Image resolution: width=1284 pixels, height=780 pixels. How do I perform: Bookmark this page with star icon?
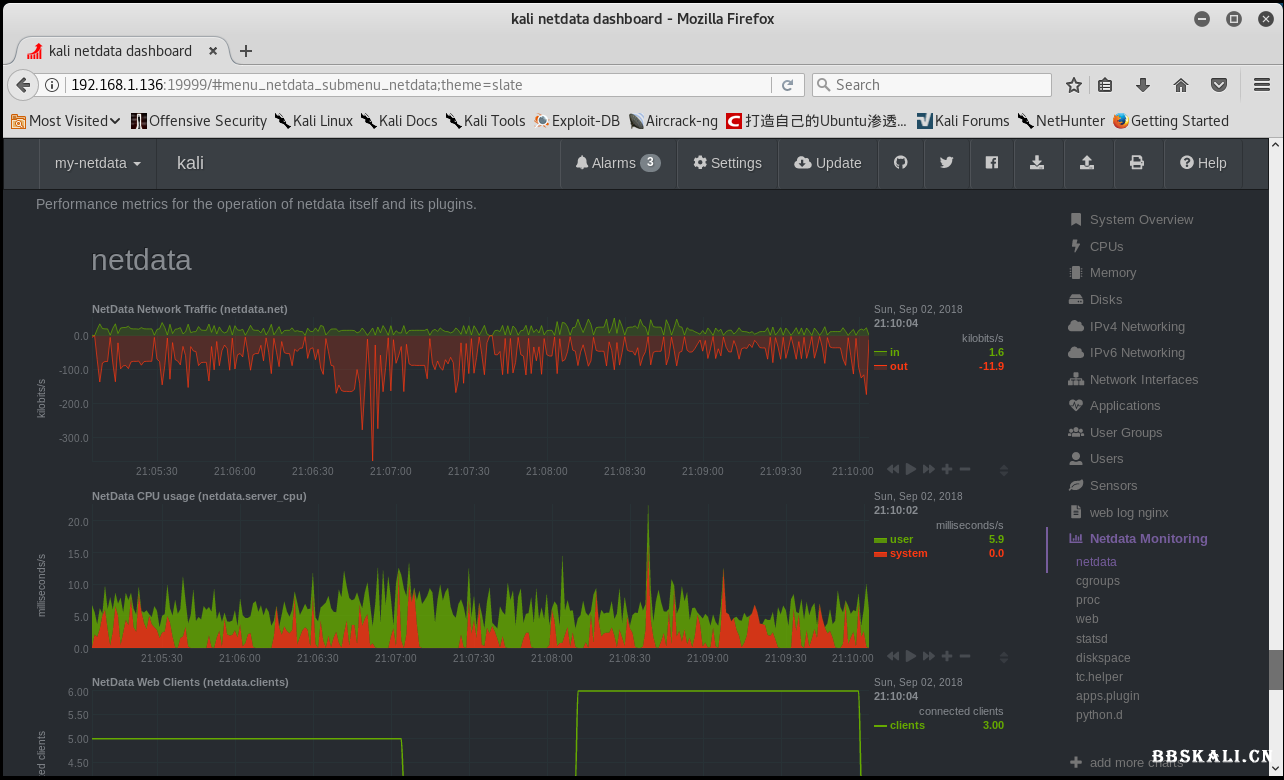[1074, 85]
